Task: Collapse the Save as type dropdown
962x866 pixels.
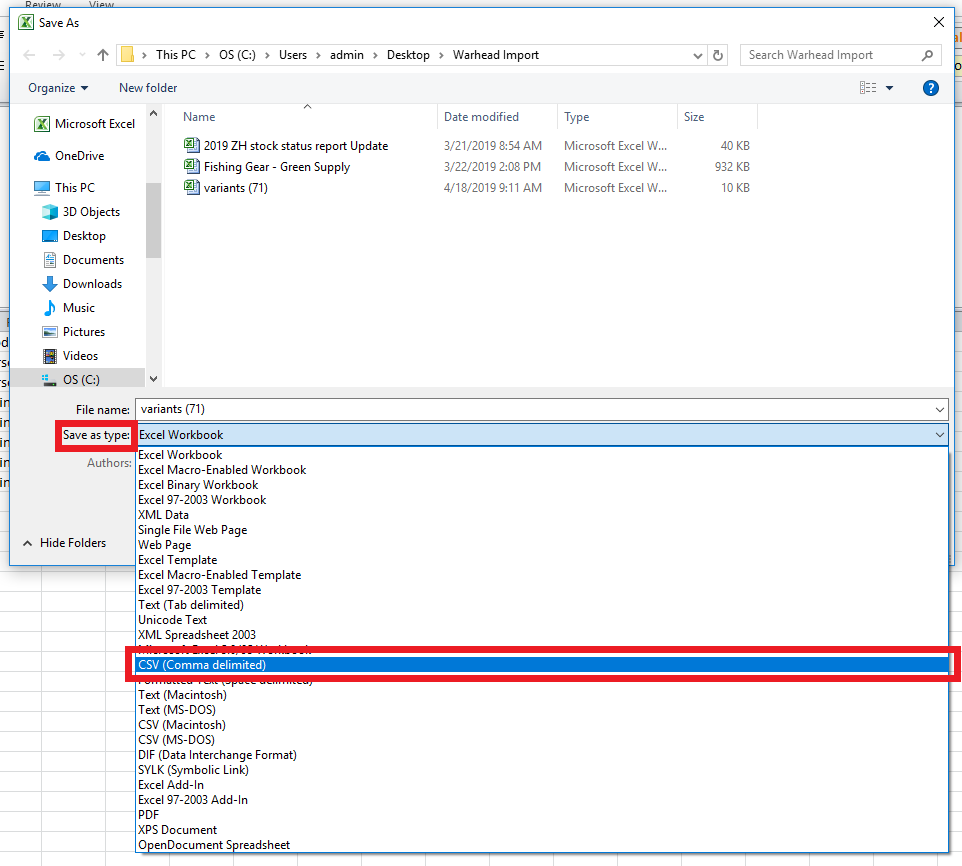Action: (x=939, y=435)
